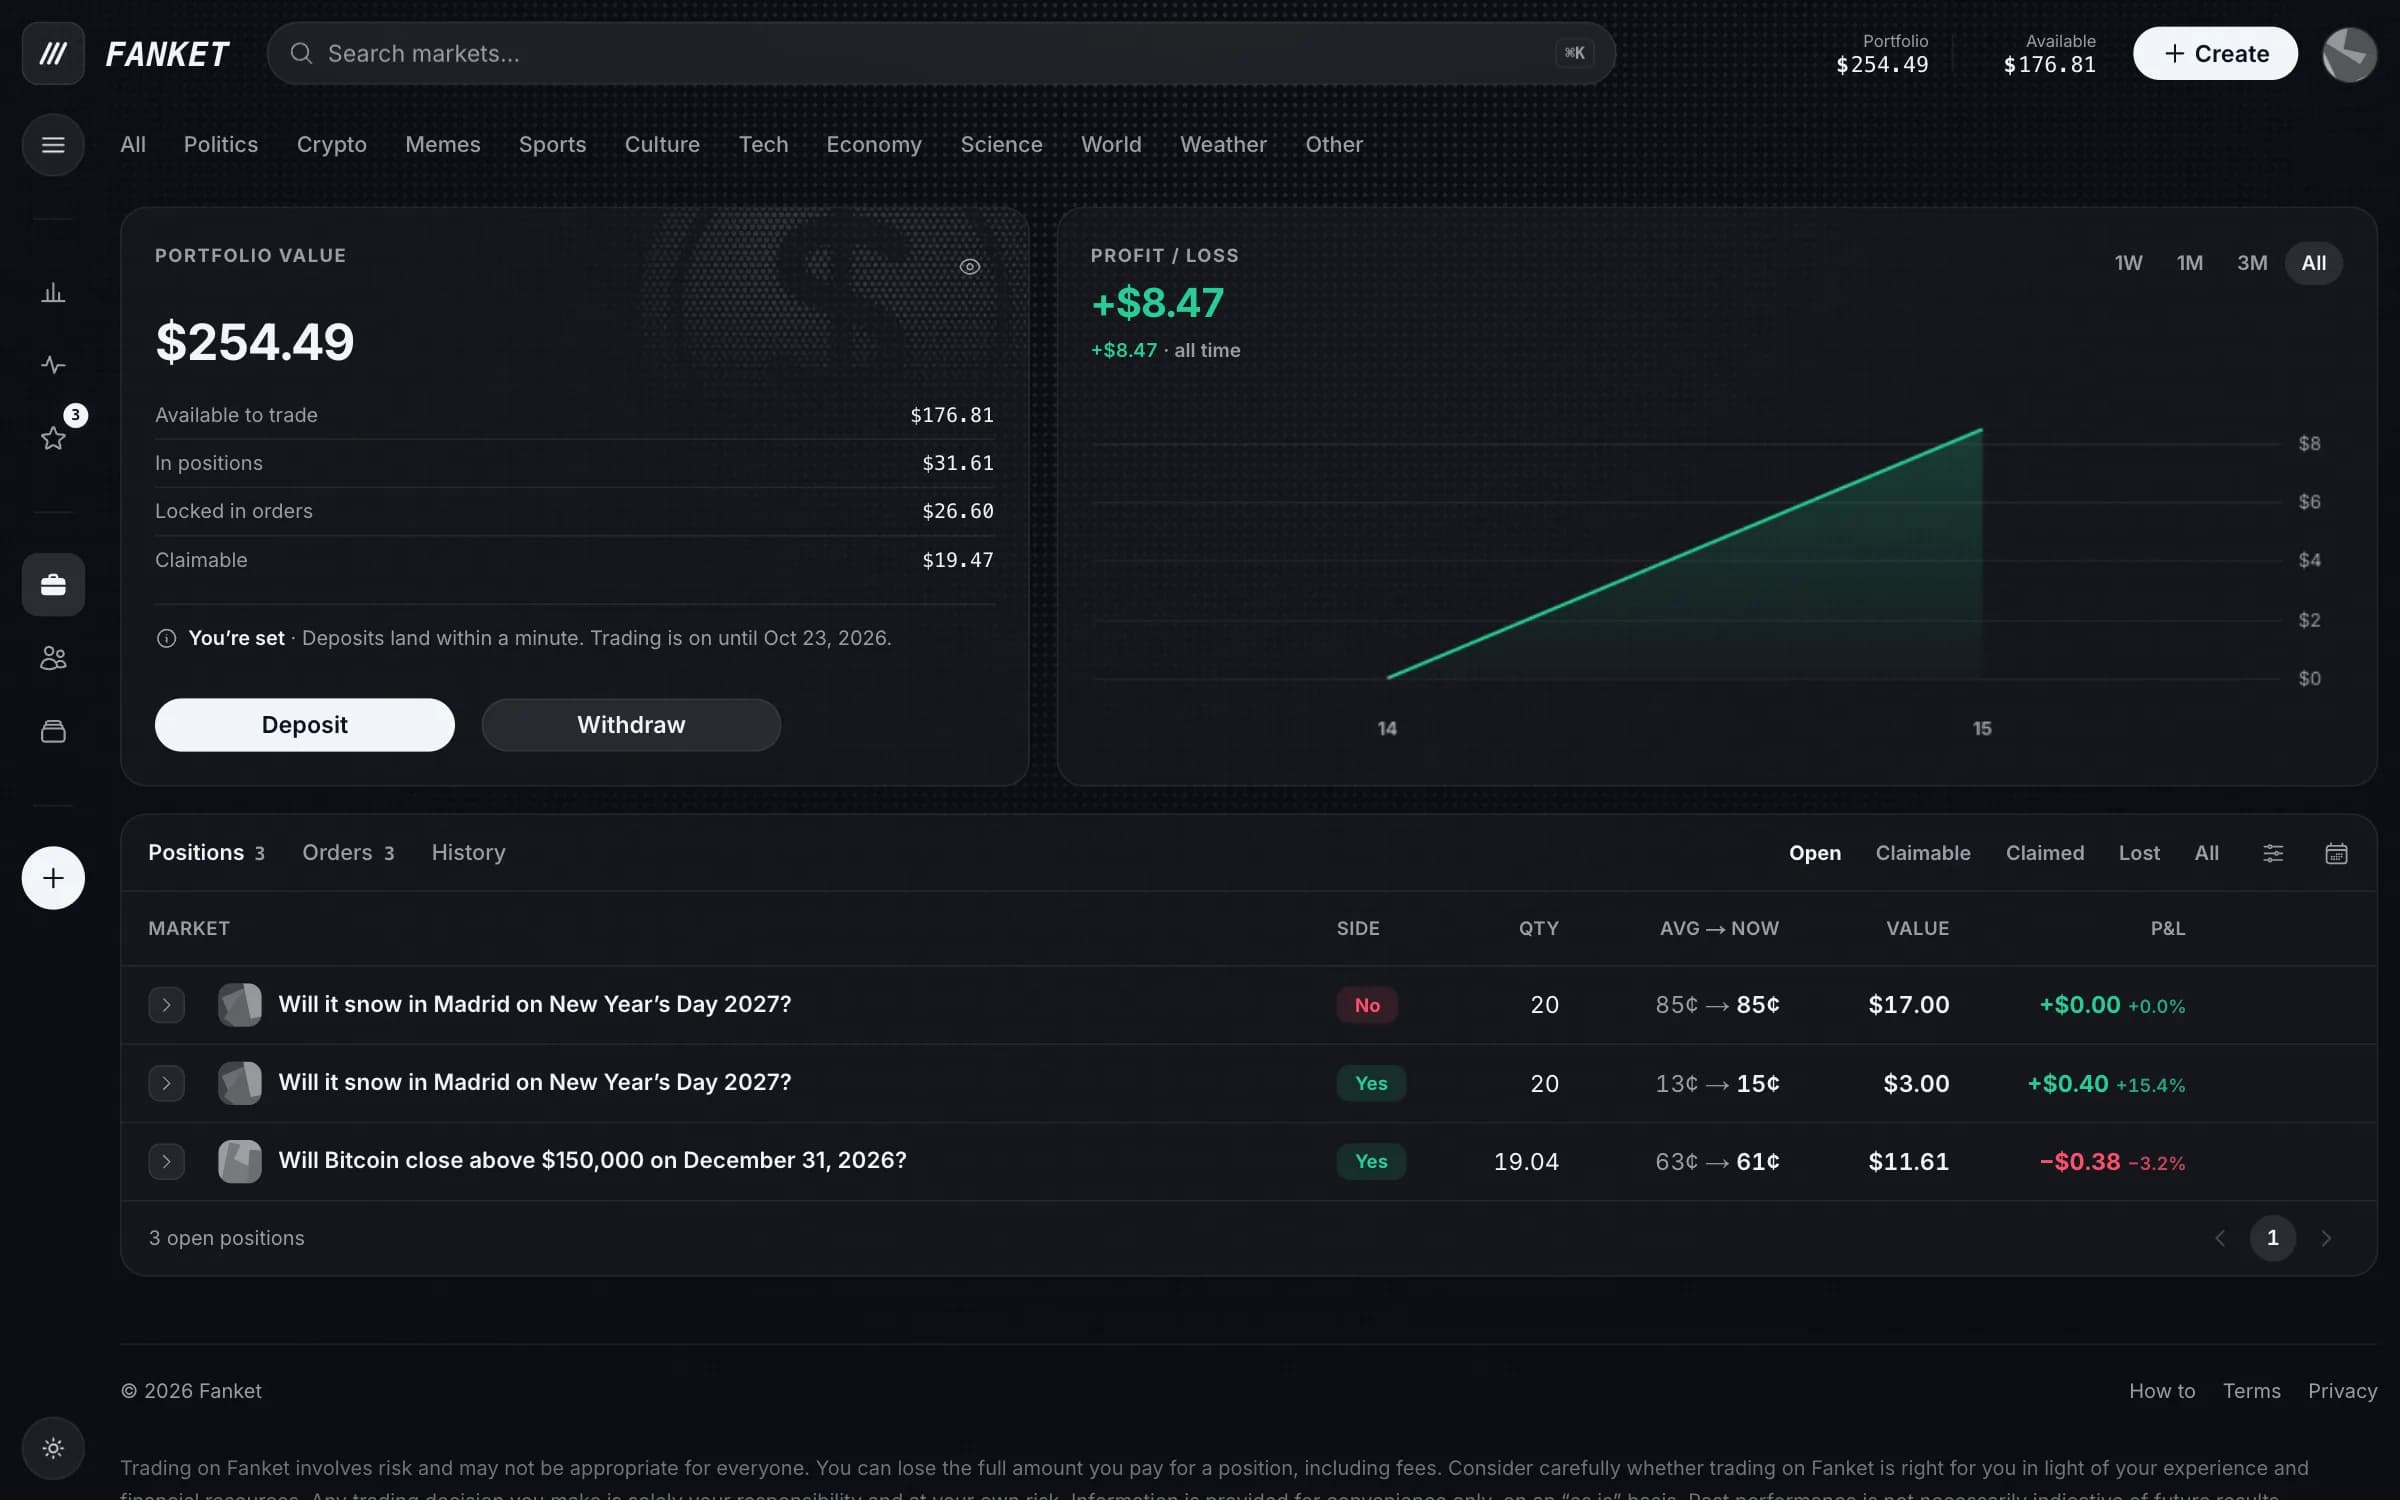Expand the Bitcoin $150,000 position row
2400x1500 pixels.
(x=166, y=1161)
